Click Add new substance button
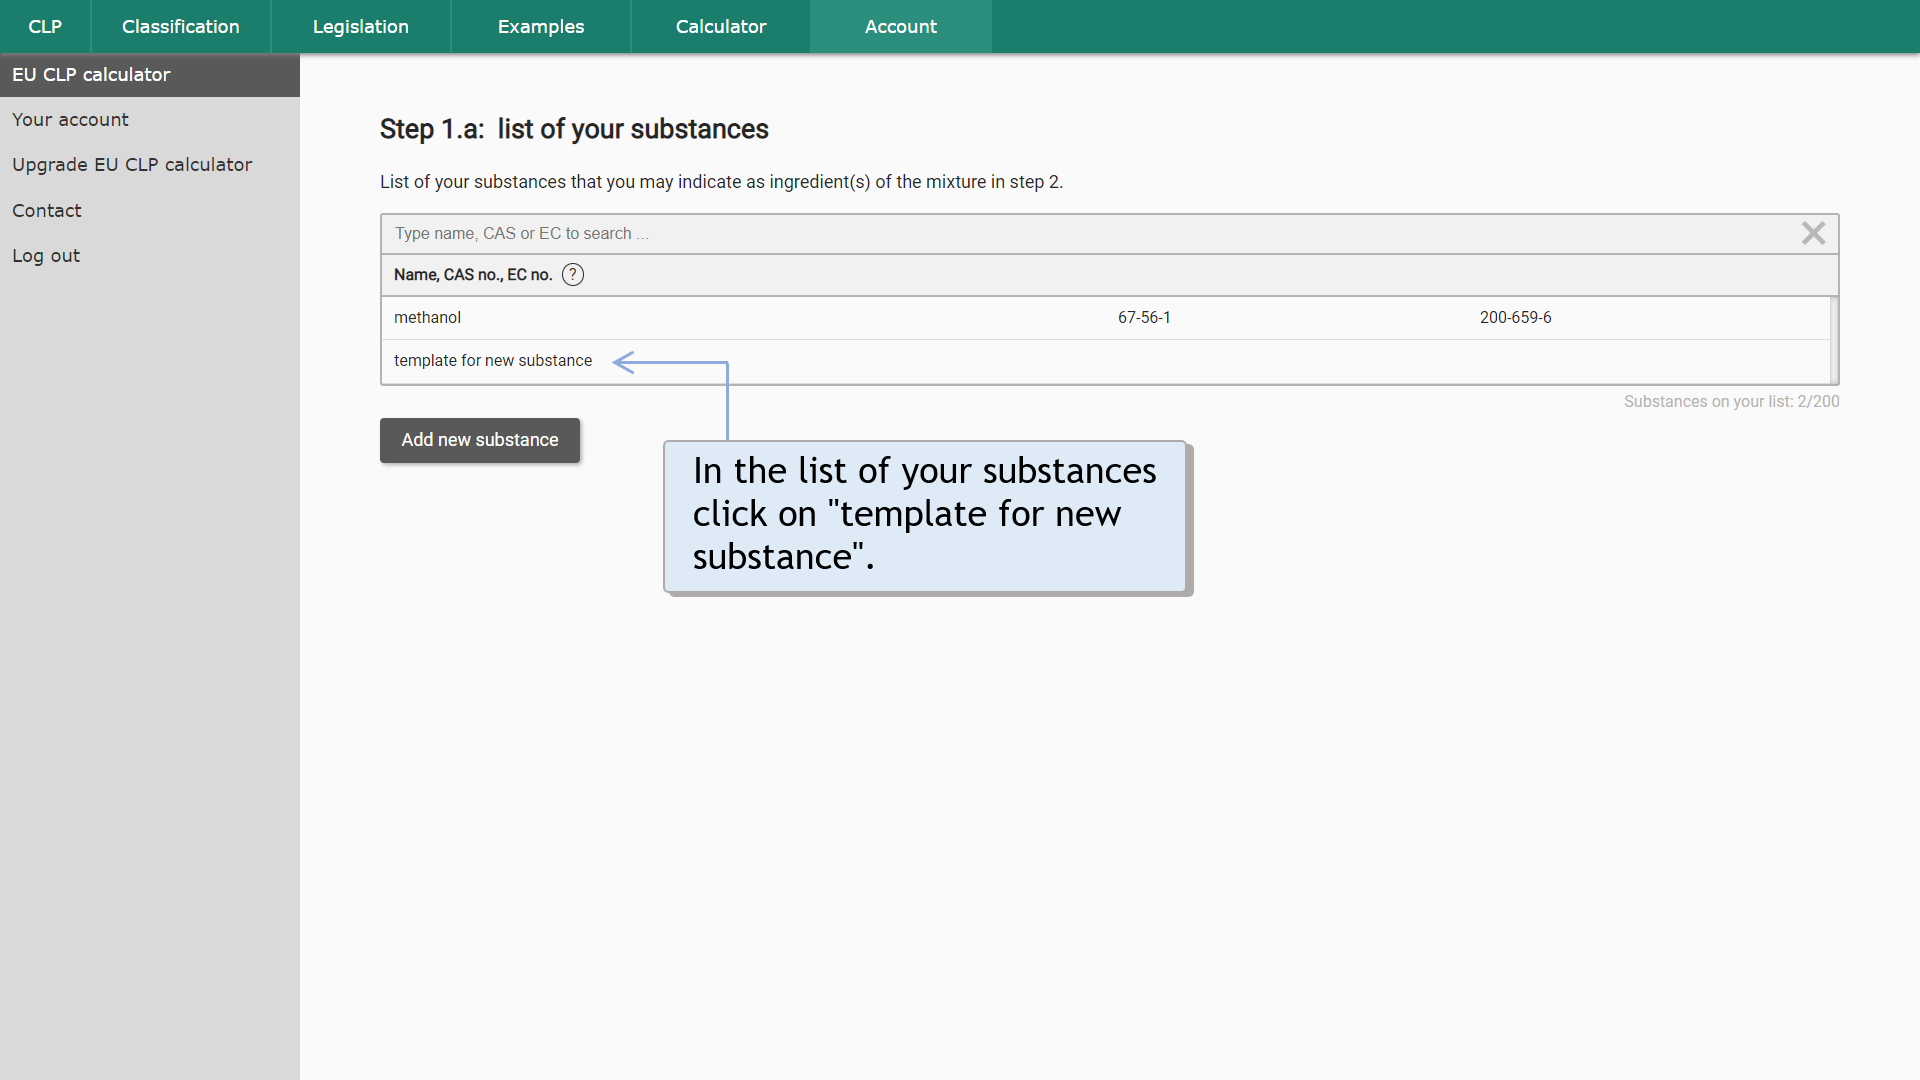 coord(480,439)
